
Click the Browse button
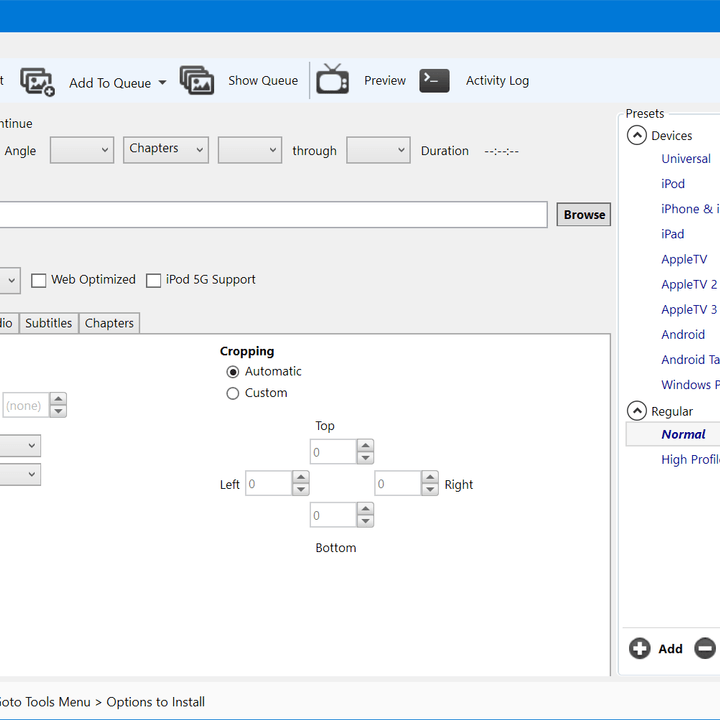[x=584, y=214]
